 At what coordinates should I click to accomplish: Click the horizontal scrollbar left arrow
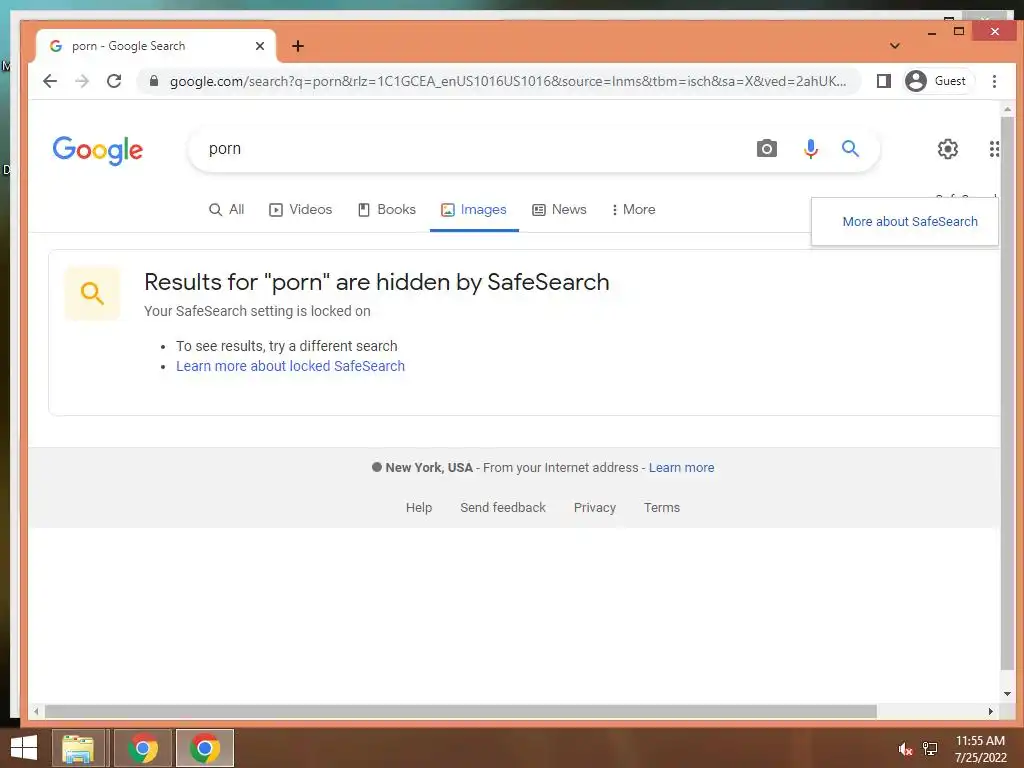pyautogui.click(x=36, y=711)
